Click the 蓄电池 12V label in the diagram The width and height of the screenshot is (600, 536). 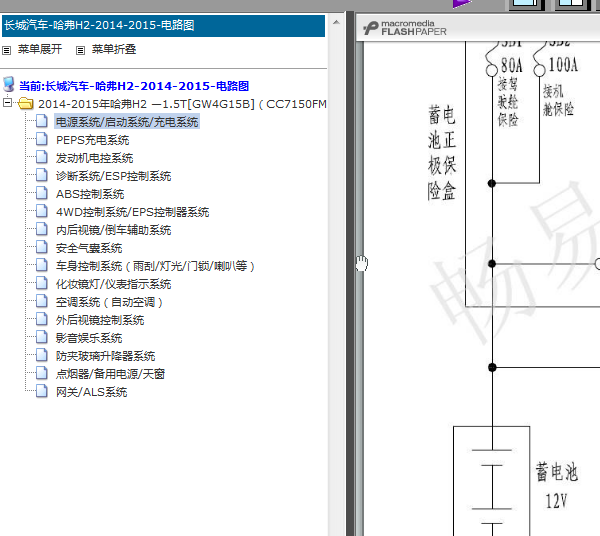[x=556, y=485]
